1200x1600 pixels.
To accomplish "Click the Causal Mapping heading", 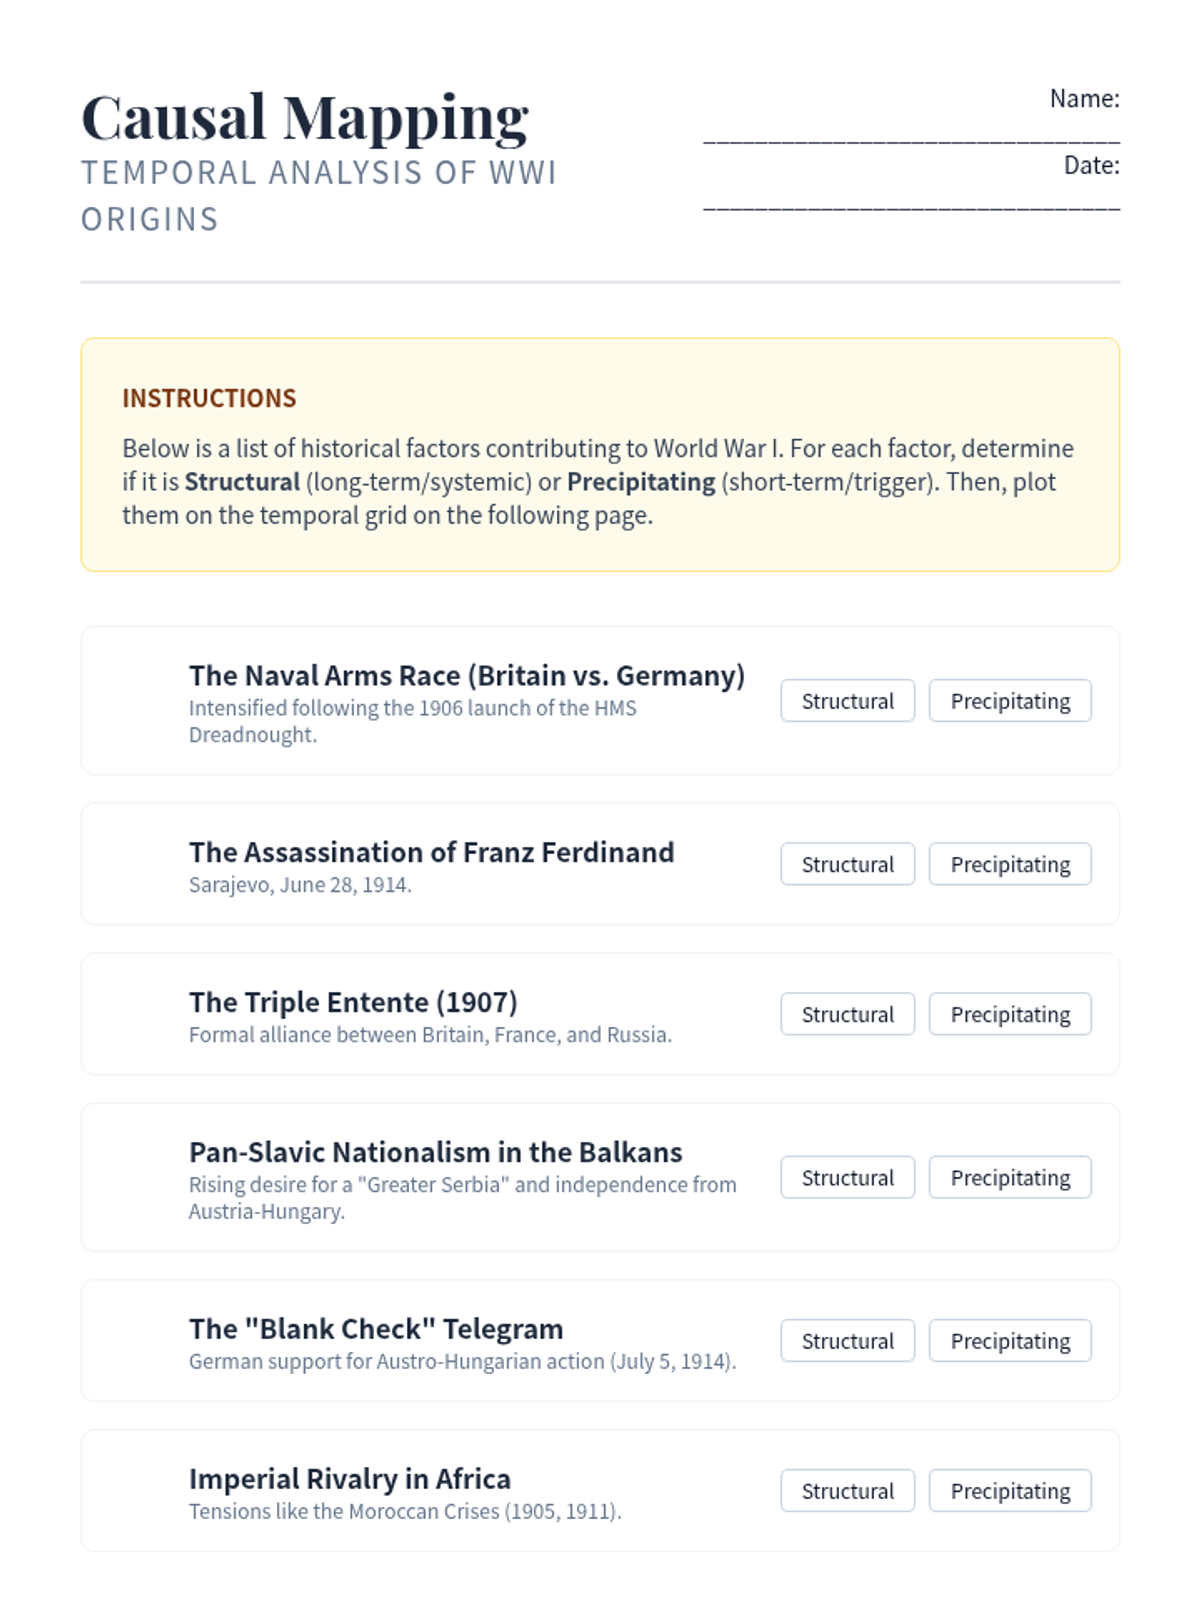I will click(x=305, y=118).
